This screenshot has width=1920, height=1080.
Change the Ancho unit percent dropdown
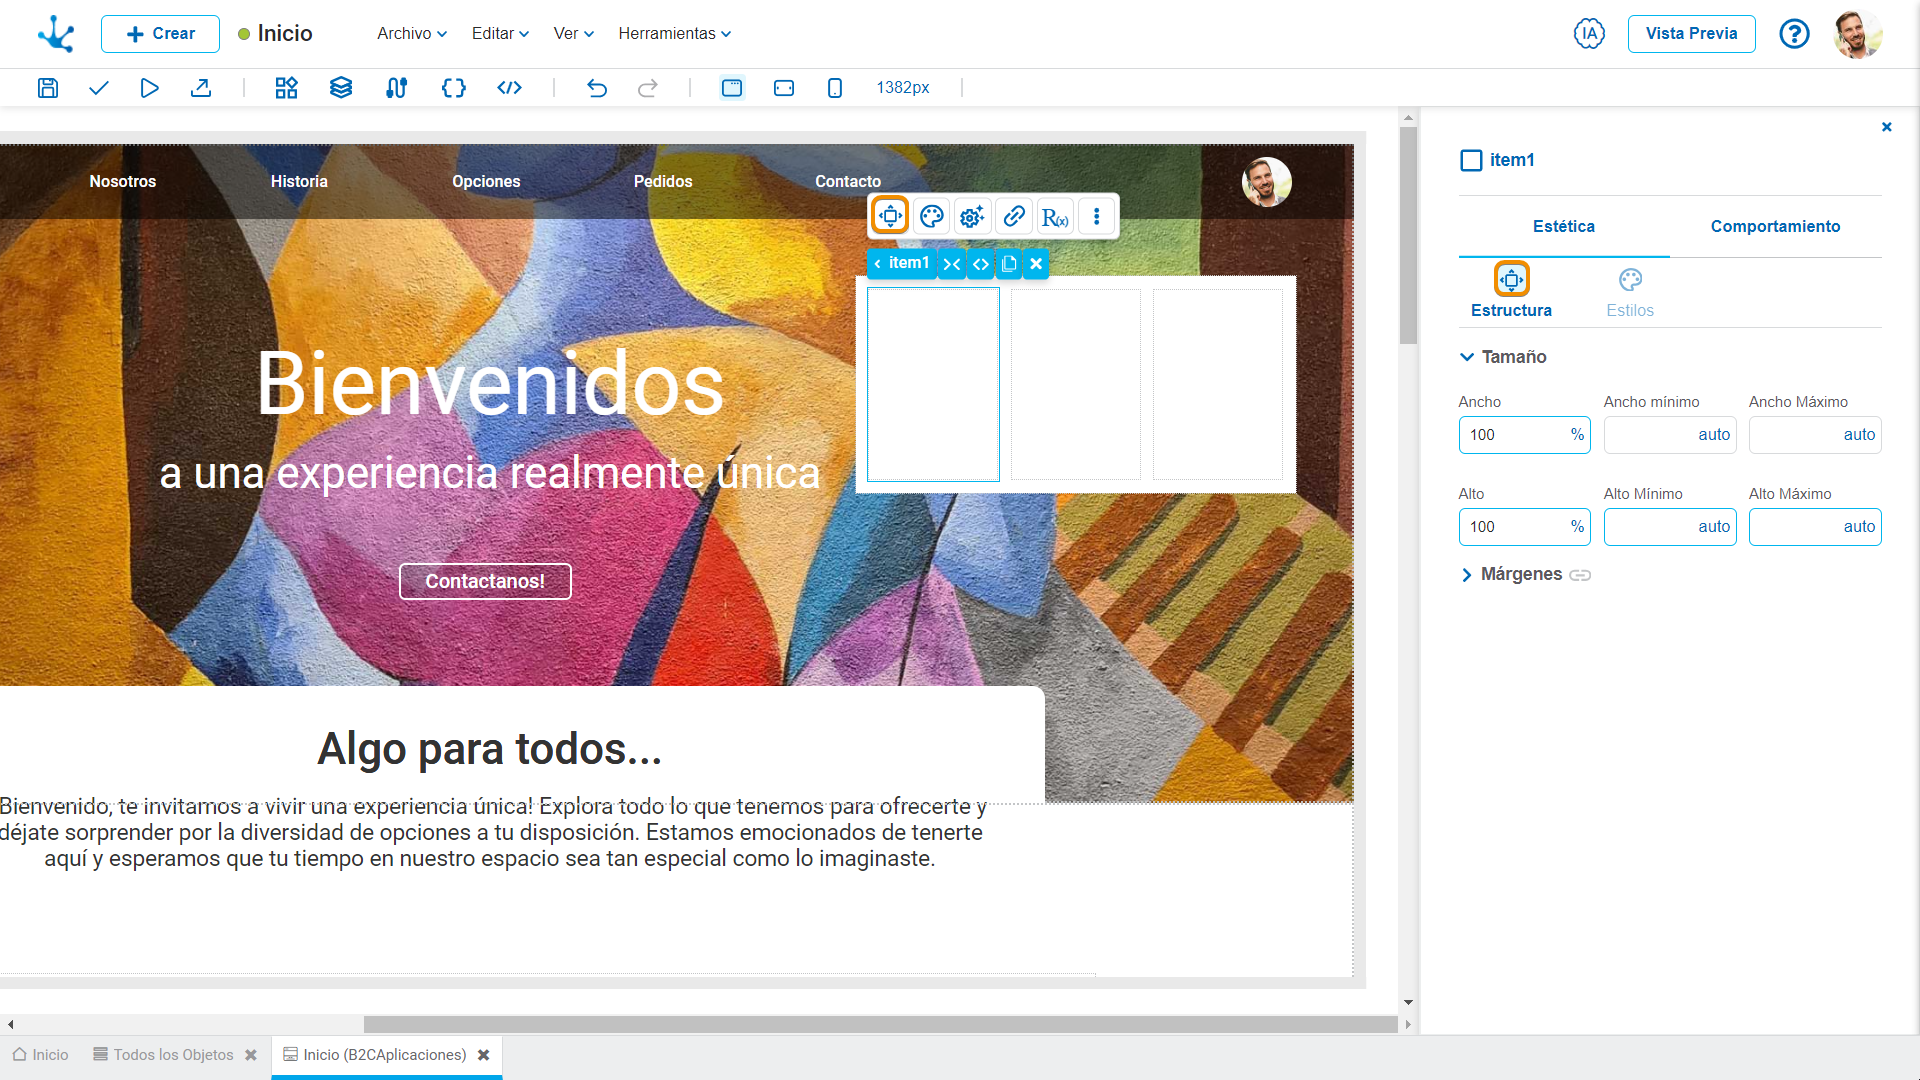(x=1577, y=435)
